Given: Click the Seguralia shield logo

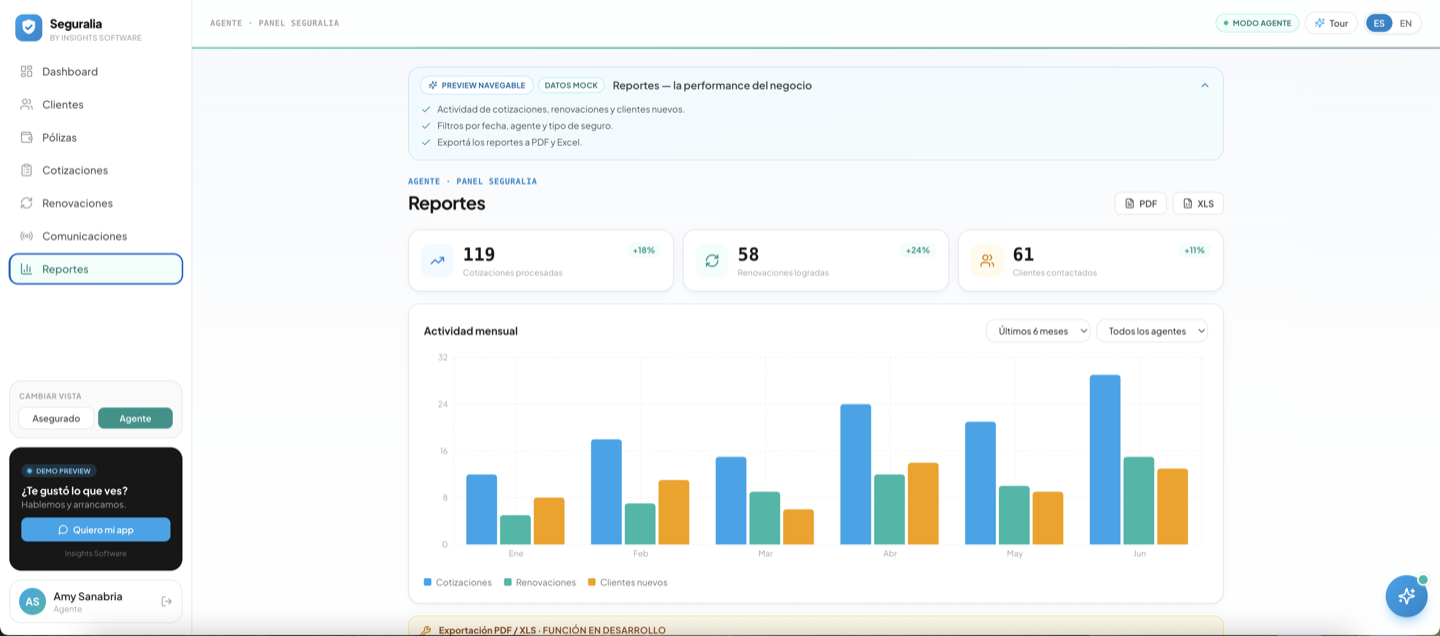Looking at the screenshot, I should (28, 28).
